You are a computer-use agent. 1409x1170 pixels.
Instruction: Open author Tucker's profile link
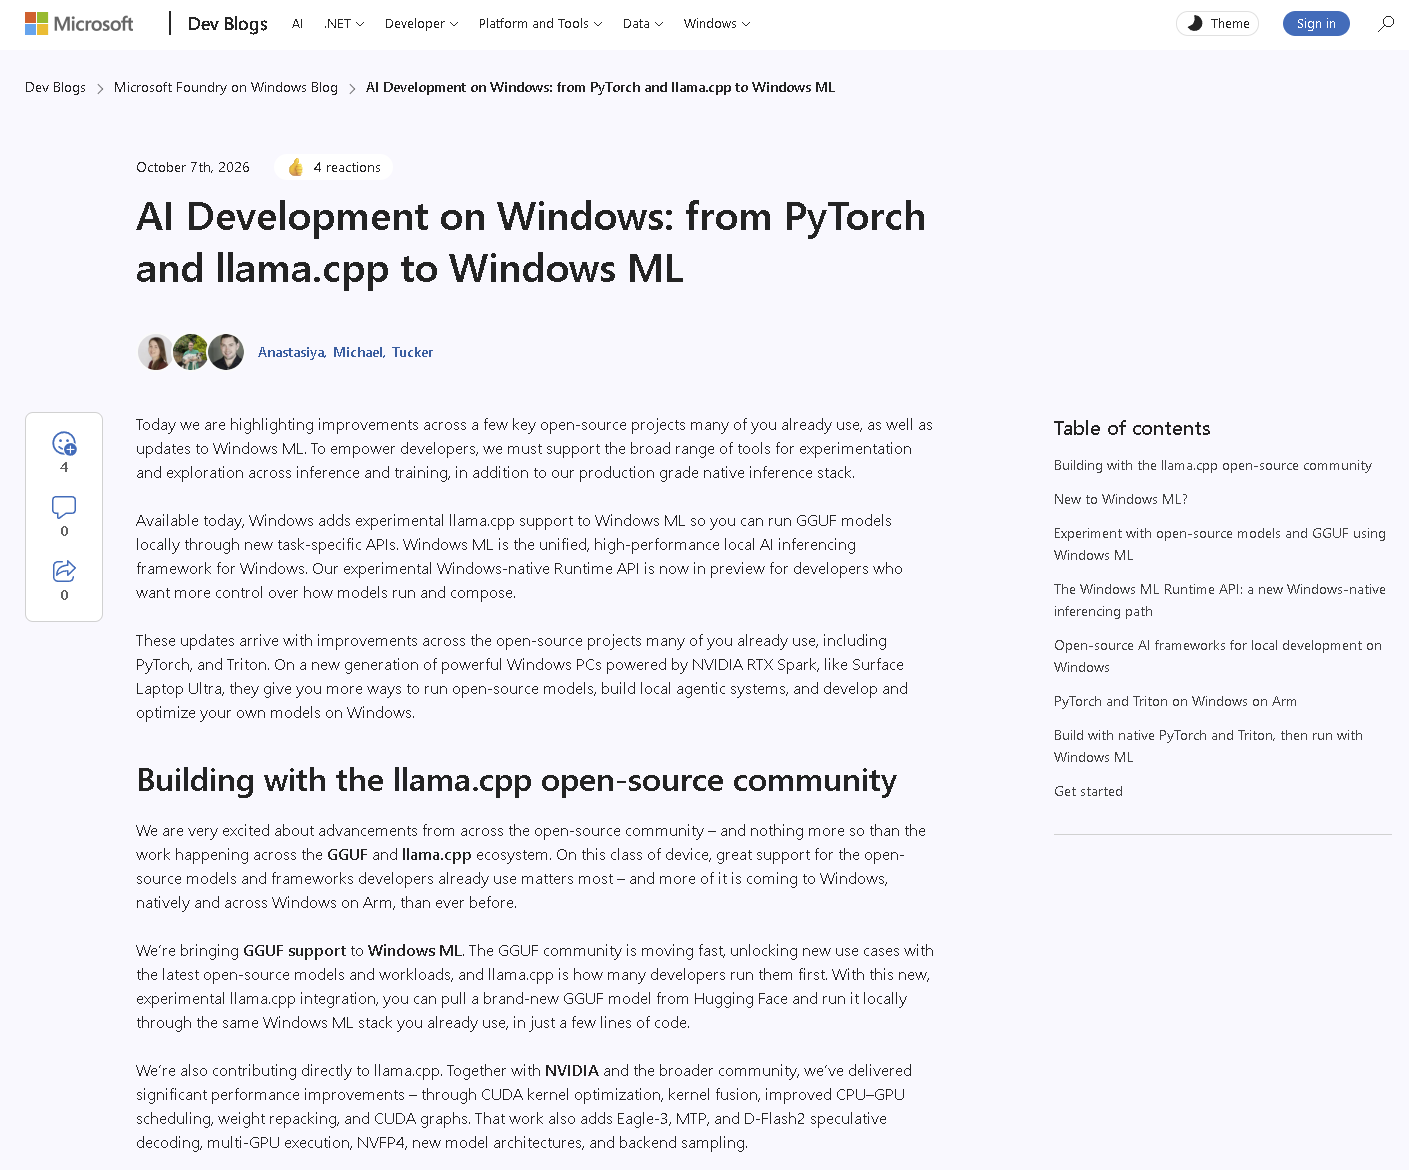point(412,352)
